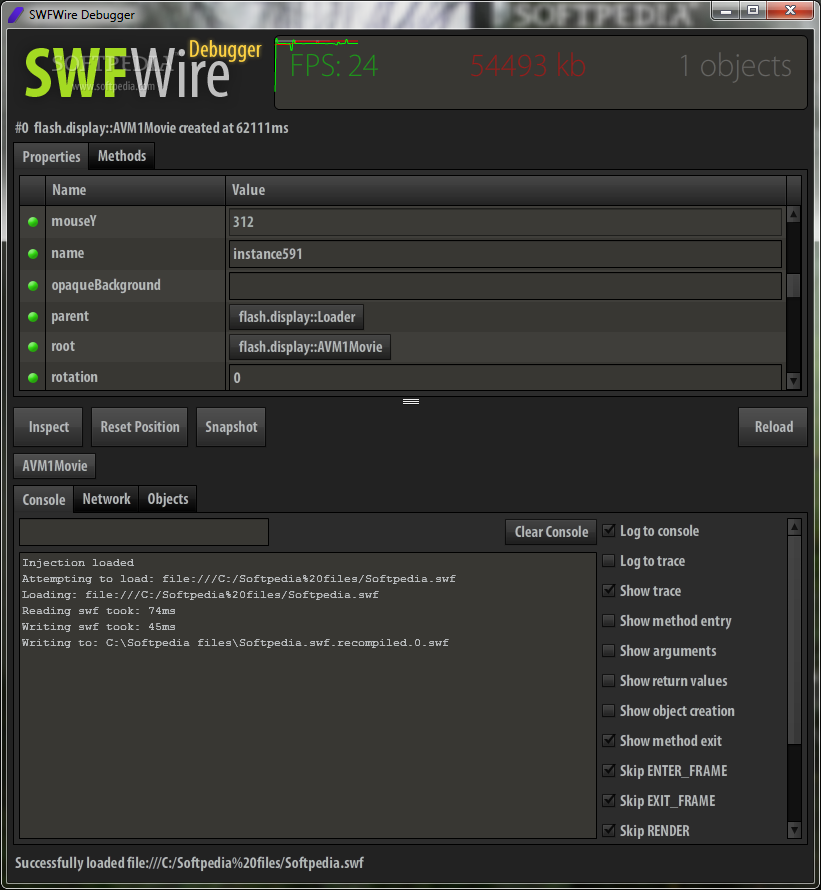Screen dimensions: 821x890
Task: Click the empty opaqueBackground value field
Action: tap(505, 286)
